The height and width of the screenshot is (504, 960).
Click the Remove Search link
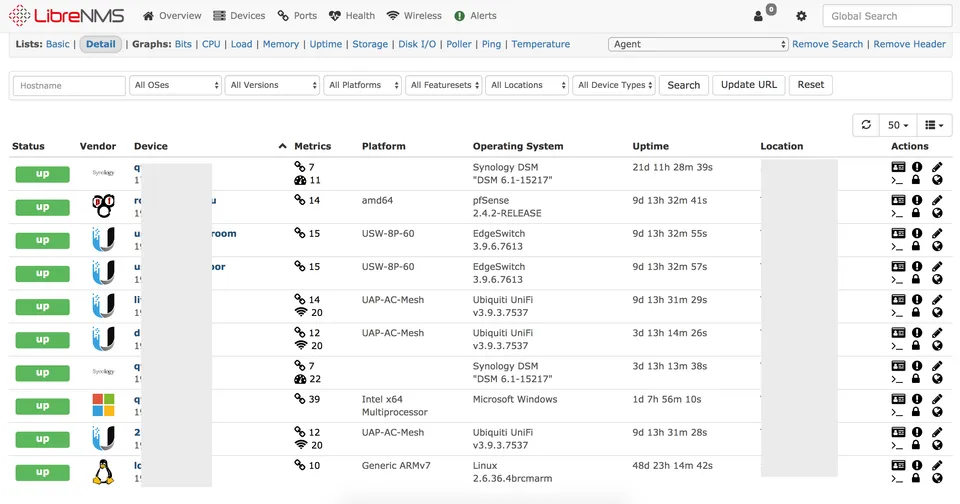(827, 44)
